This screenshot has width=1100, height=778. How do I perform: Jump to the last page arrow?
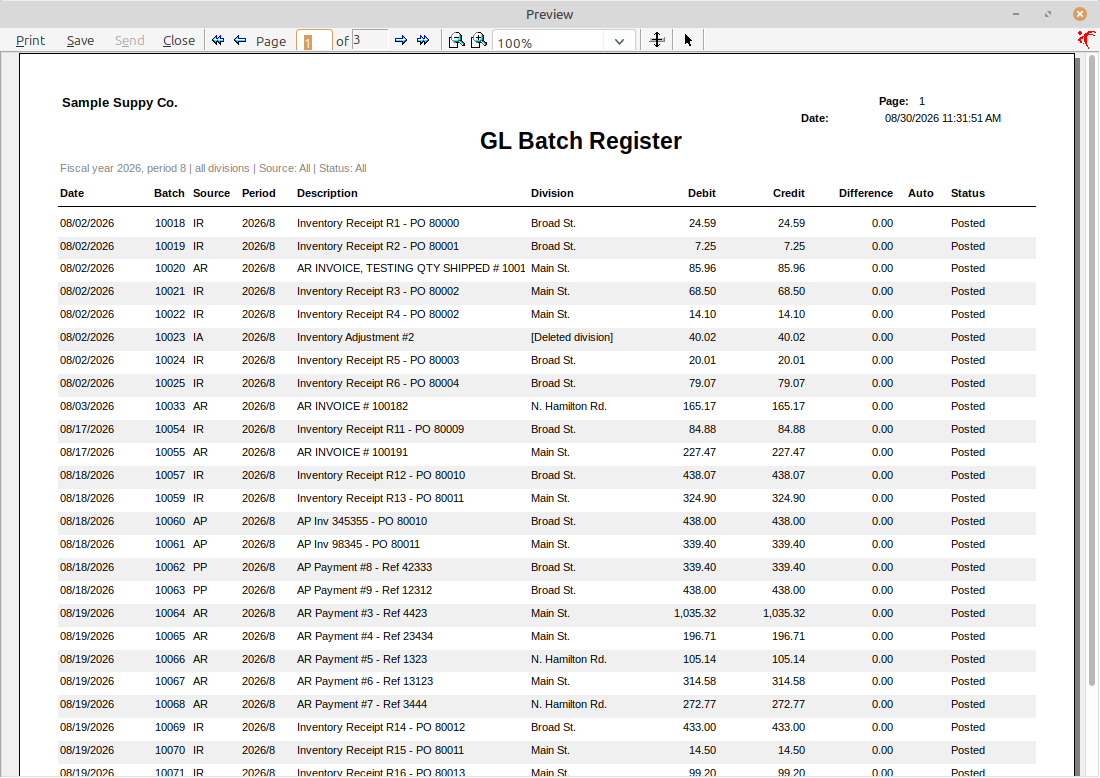(423, 40)
